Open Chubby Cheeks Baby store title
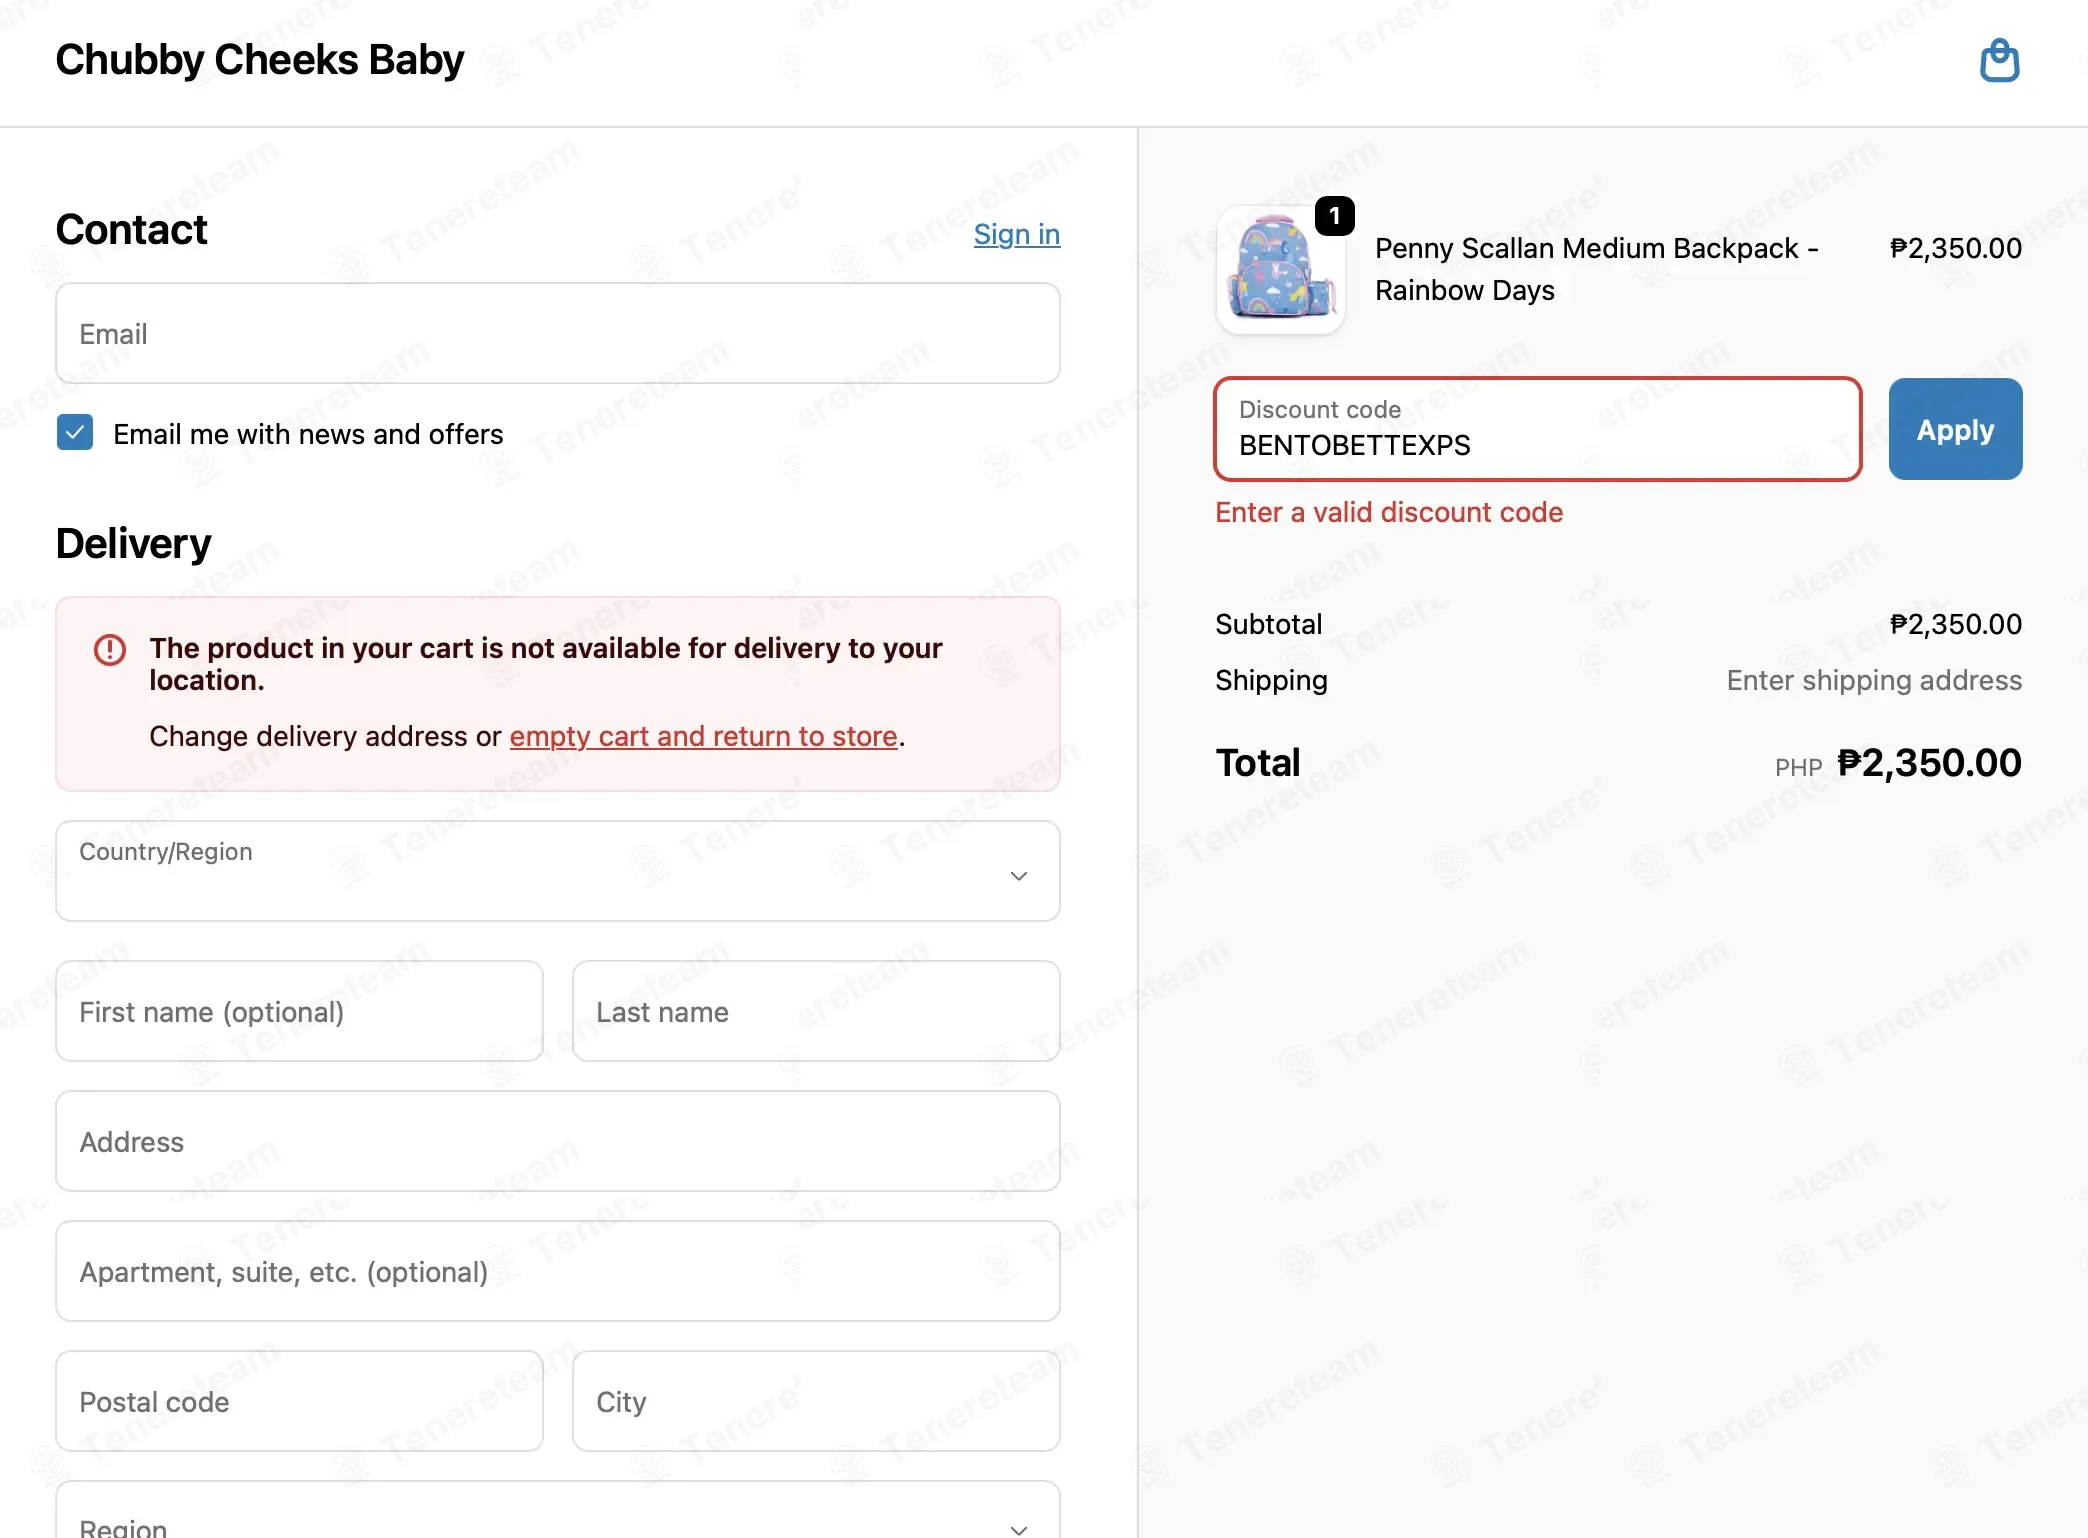This screenshot has width=2088, height=1538. pyautogui.click(x=260, y=60)
